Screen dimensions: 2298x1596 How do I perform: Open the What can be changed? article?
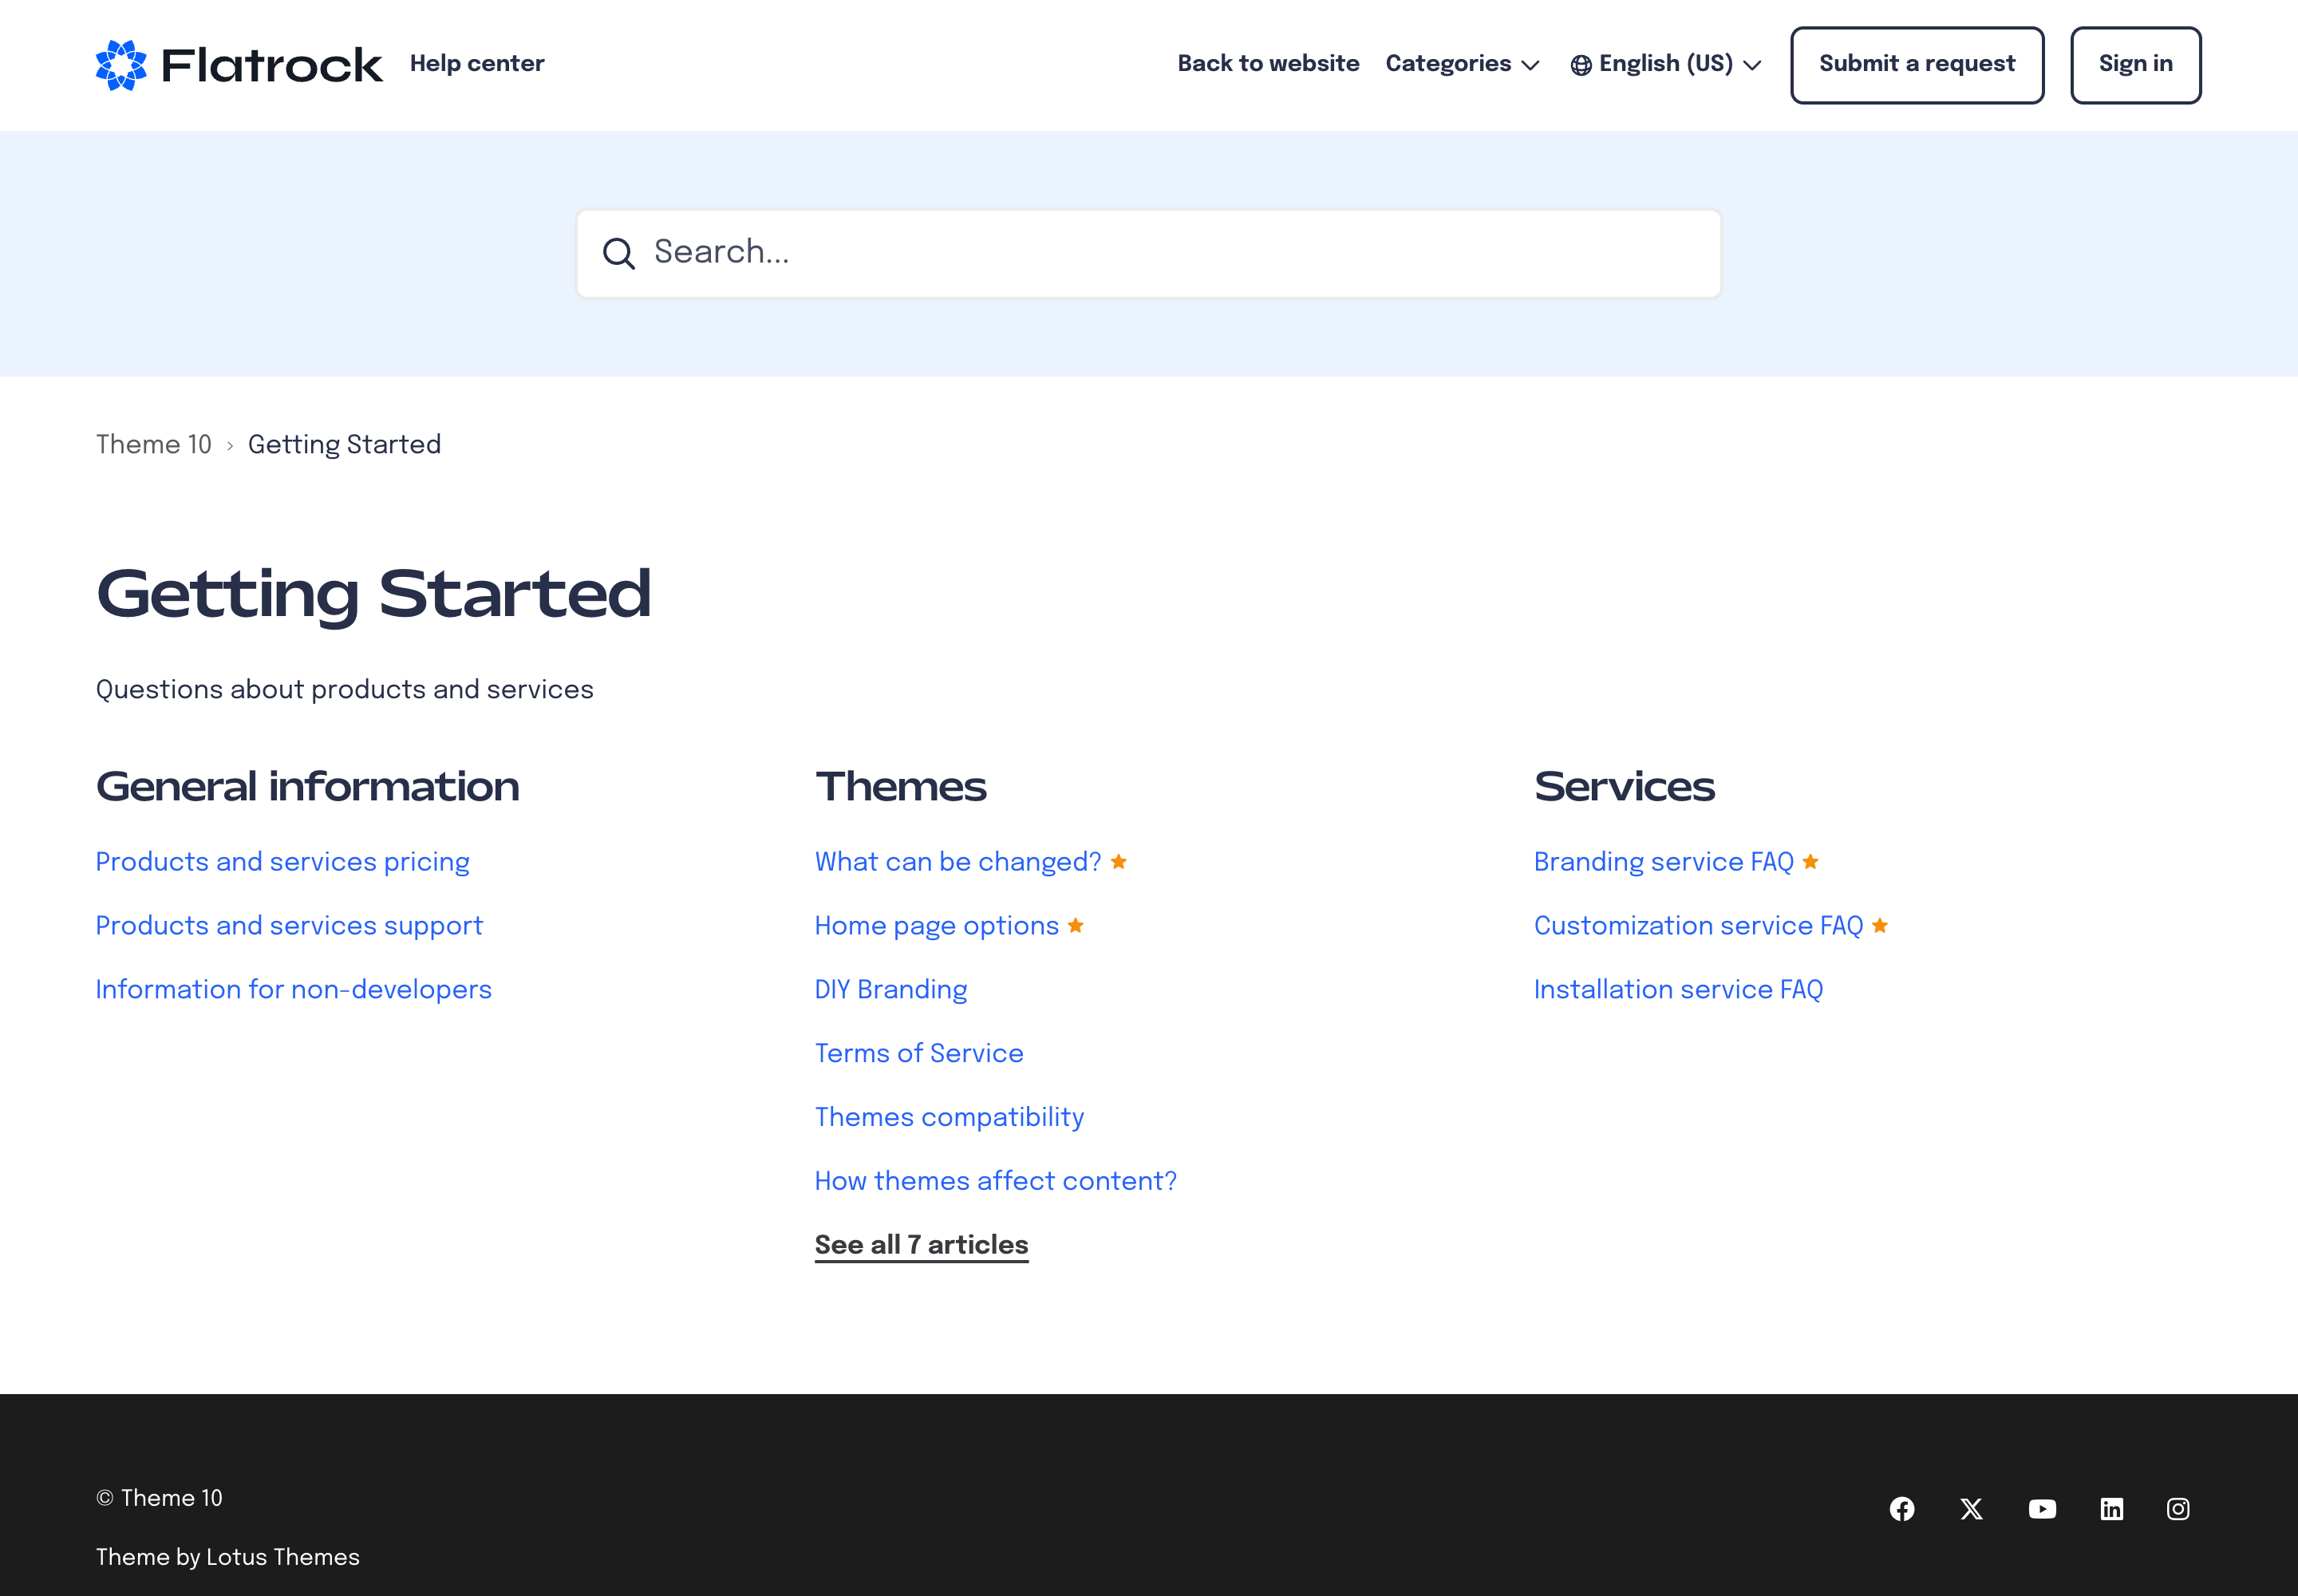957,862
